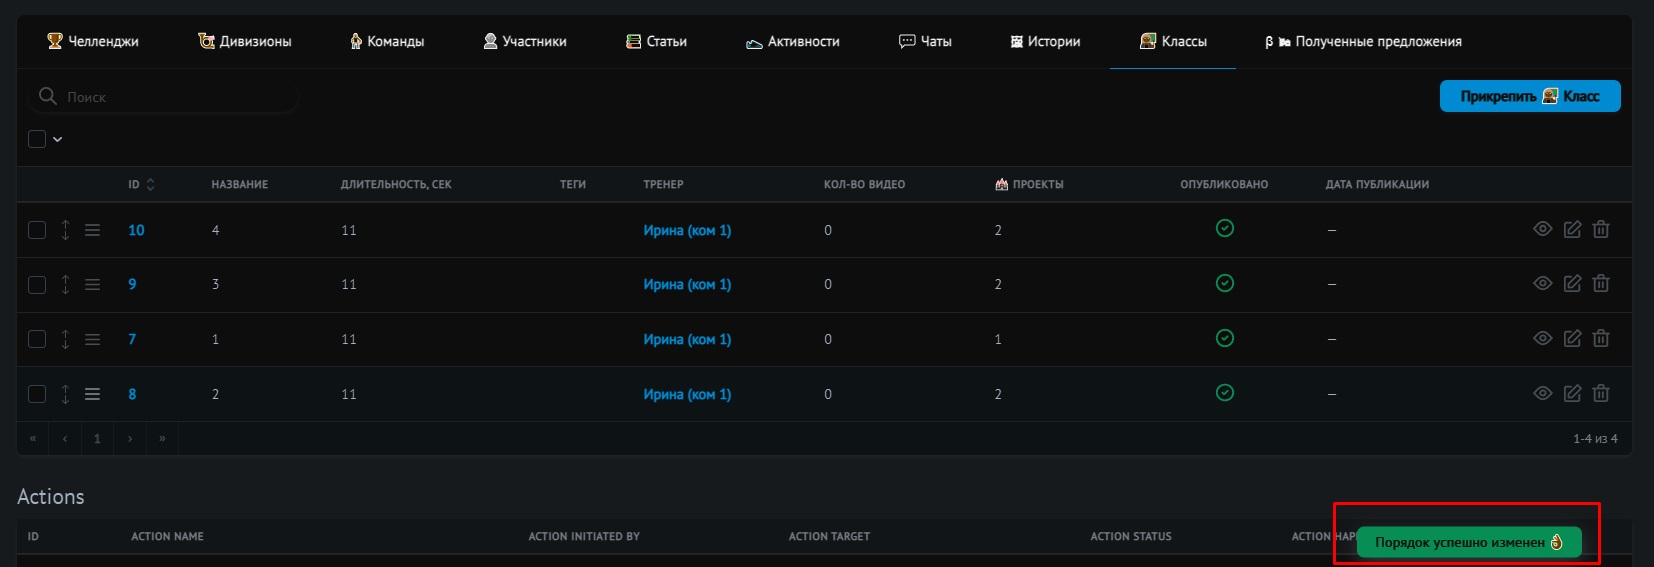Open the Челленджи tab

pos(93,41)
